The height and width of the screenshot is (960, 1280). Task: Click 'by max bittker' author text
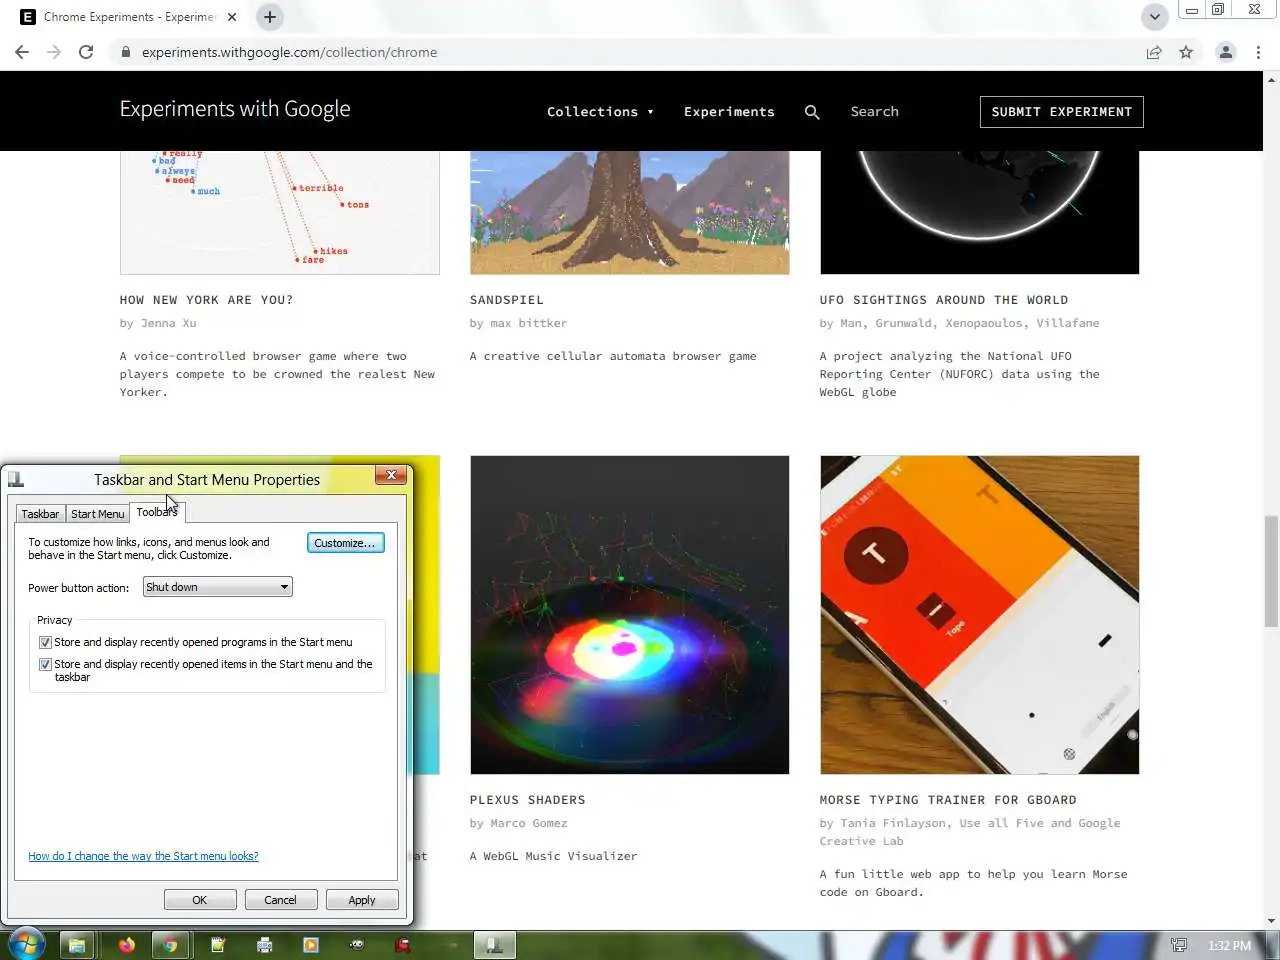coord(518,323)
